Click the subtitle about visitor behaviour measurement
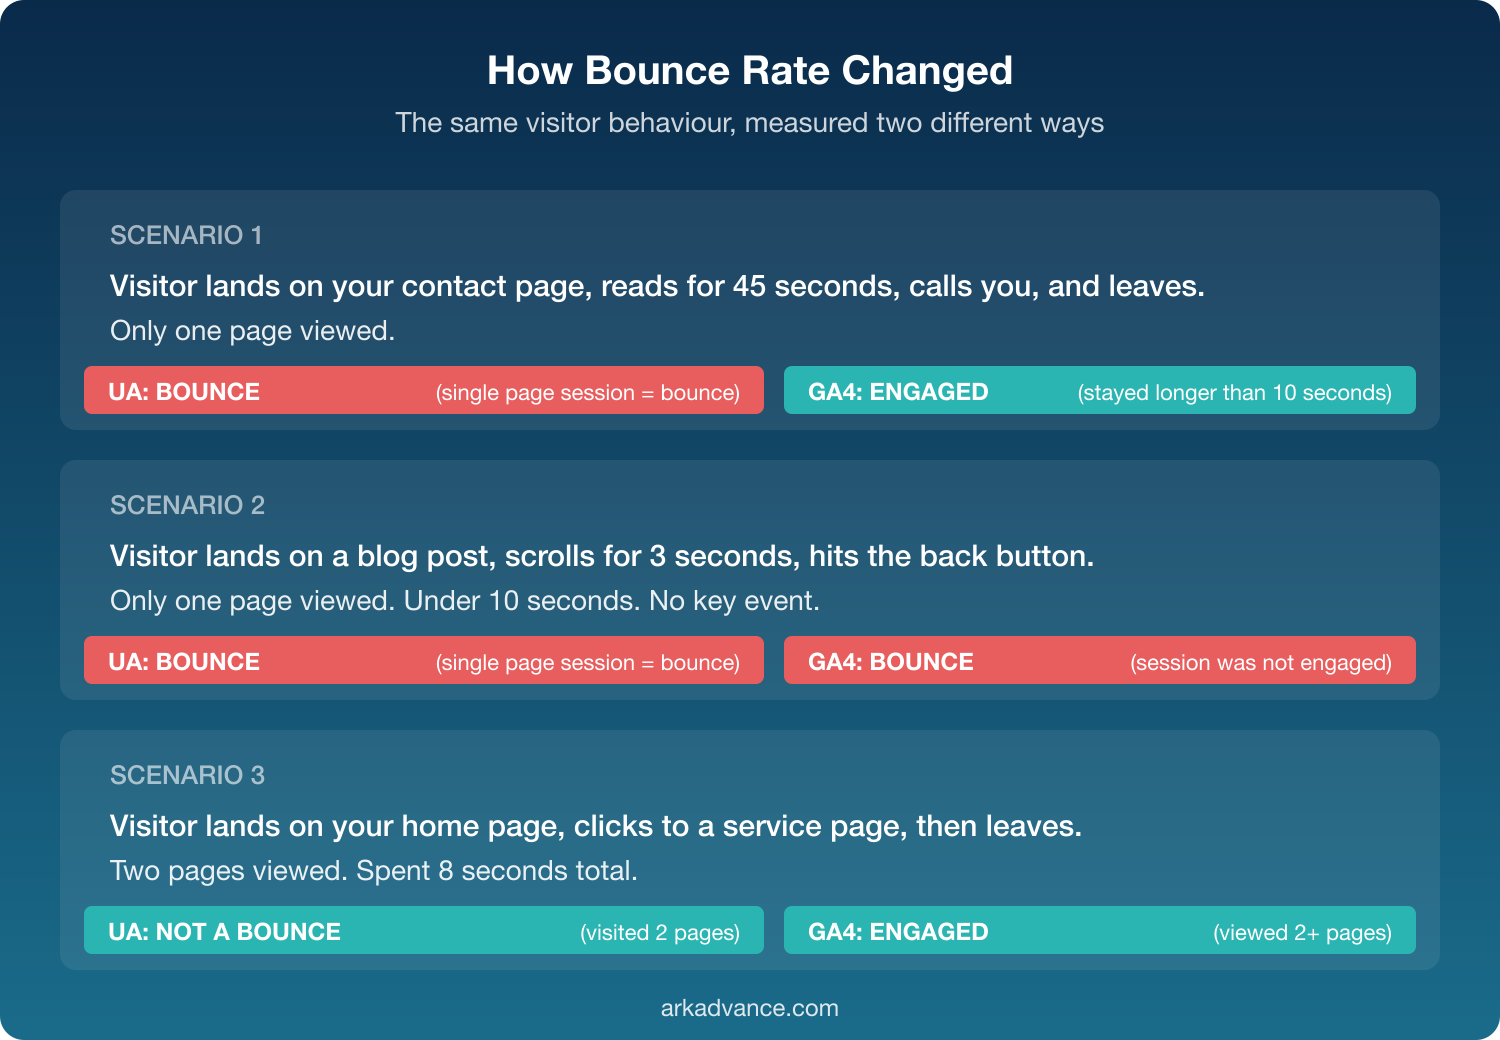The height and width of the screenshot is (1040, 1500). [750, 123]
